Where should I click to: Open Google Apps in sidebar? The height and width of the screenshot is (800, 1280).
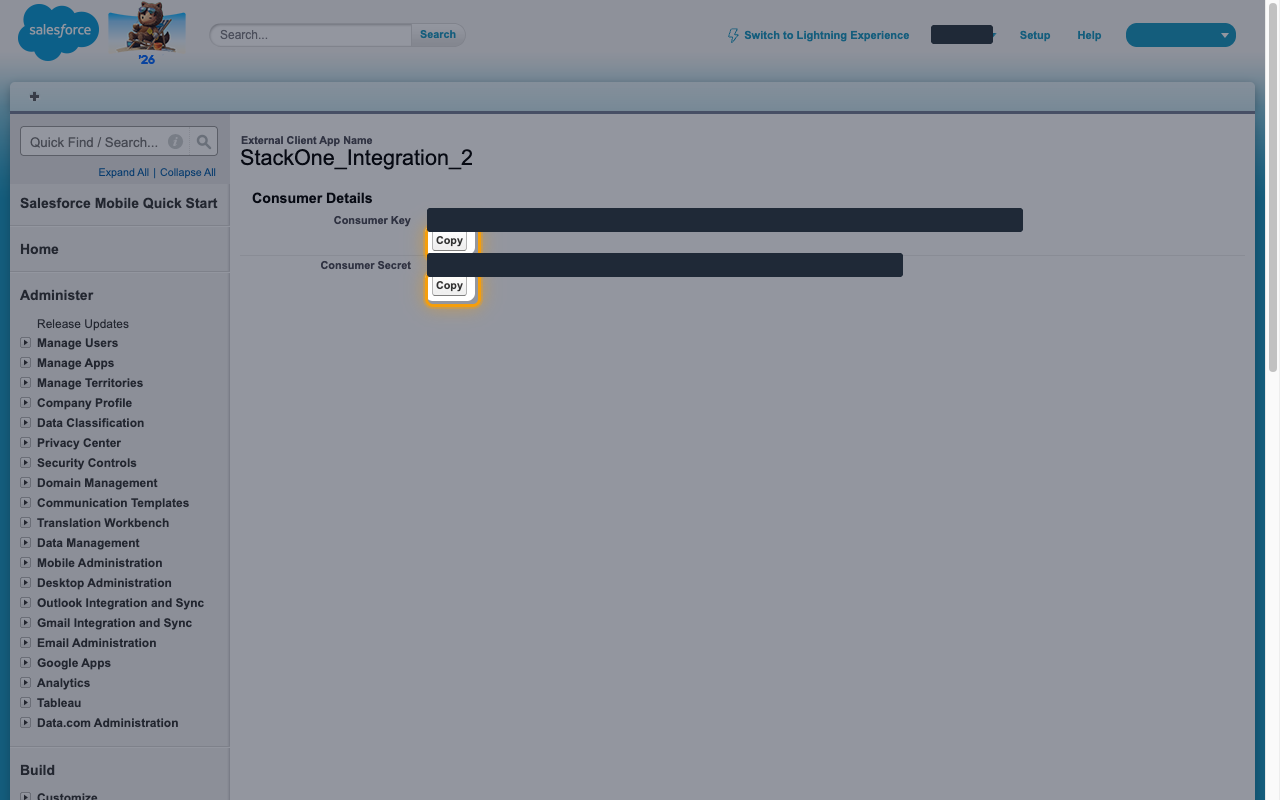coord(74,663)
